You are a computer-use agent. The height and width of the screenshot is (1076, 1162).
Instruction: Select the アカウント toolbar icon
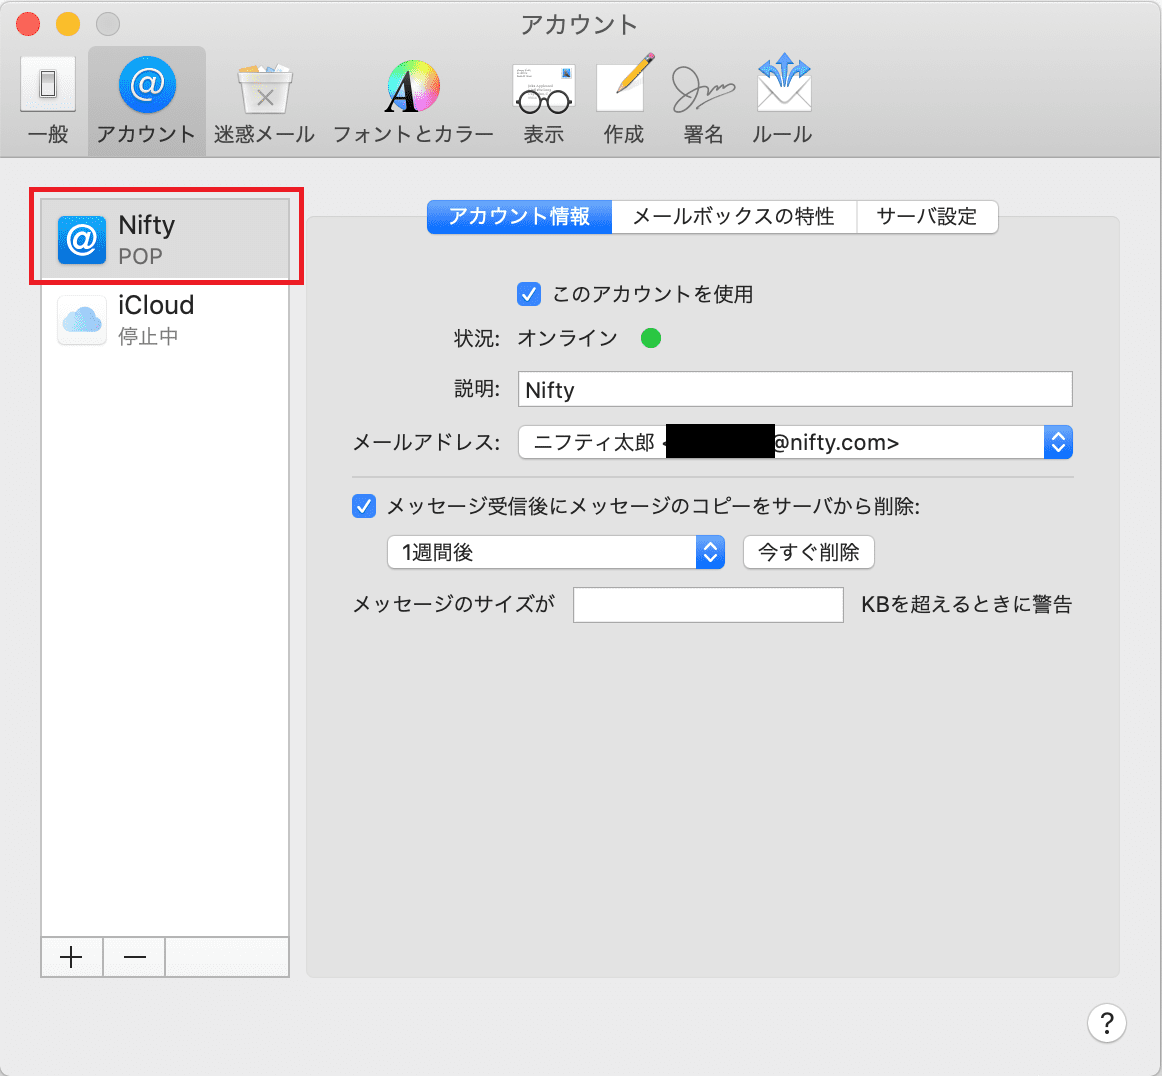point(147,101)
